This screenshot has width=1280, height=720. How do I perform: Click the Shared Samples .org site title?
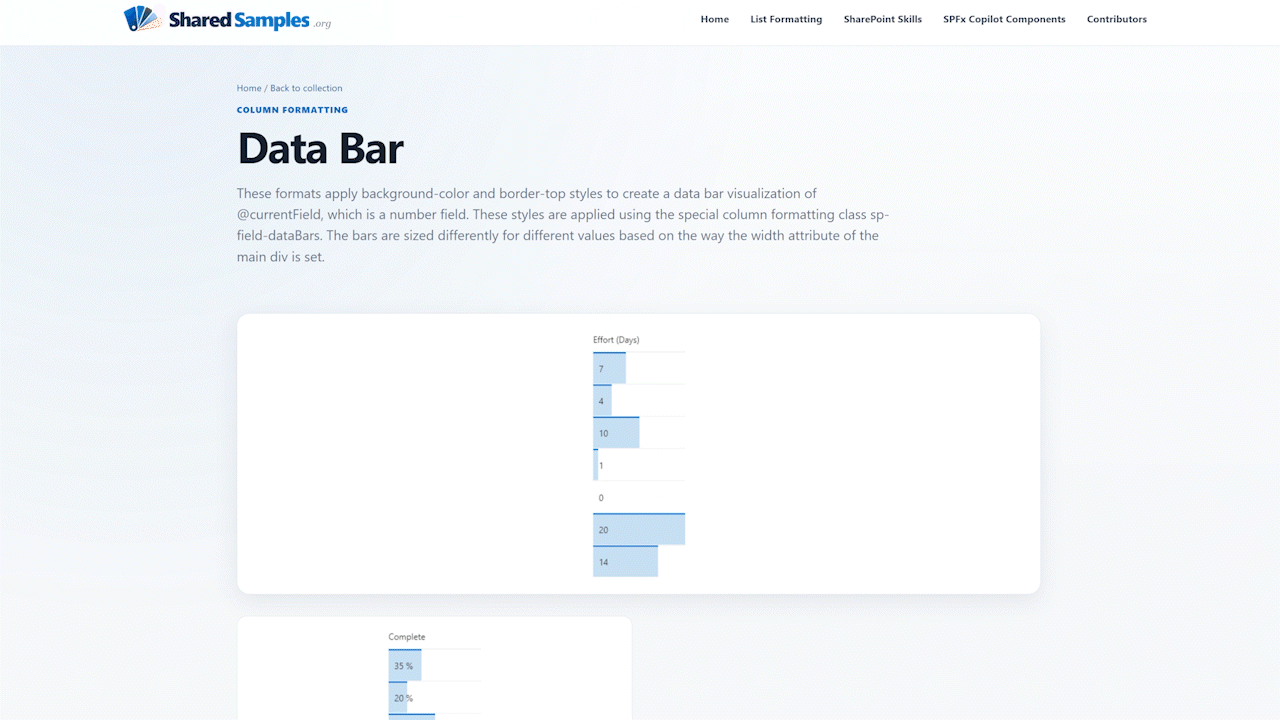coord(250,20)
